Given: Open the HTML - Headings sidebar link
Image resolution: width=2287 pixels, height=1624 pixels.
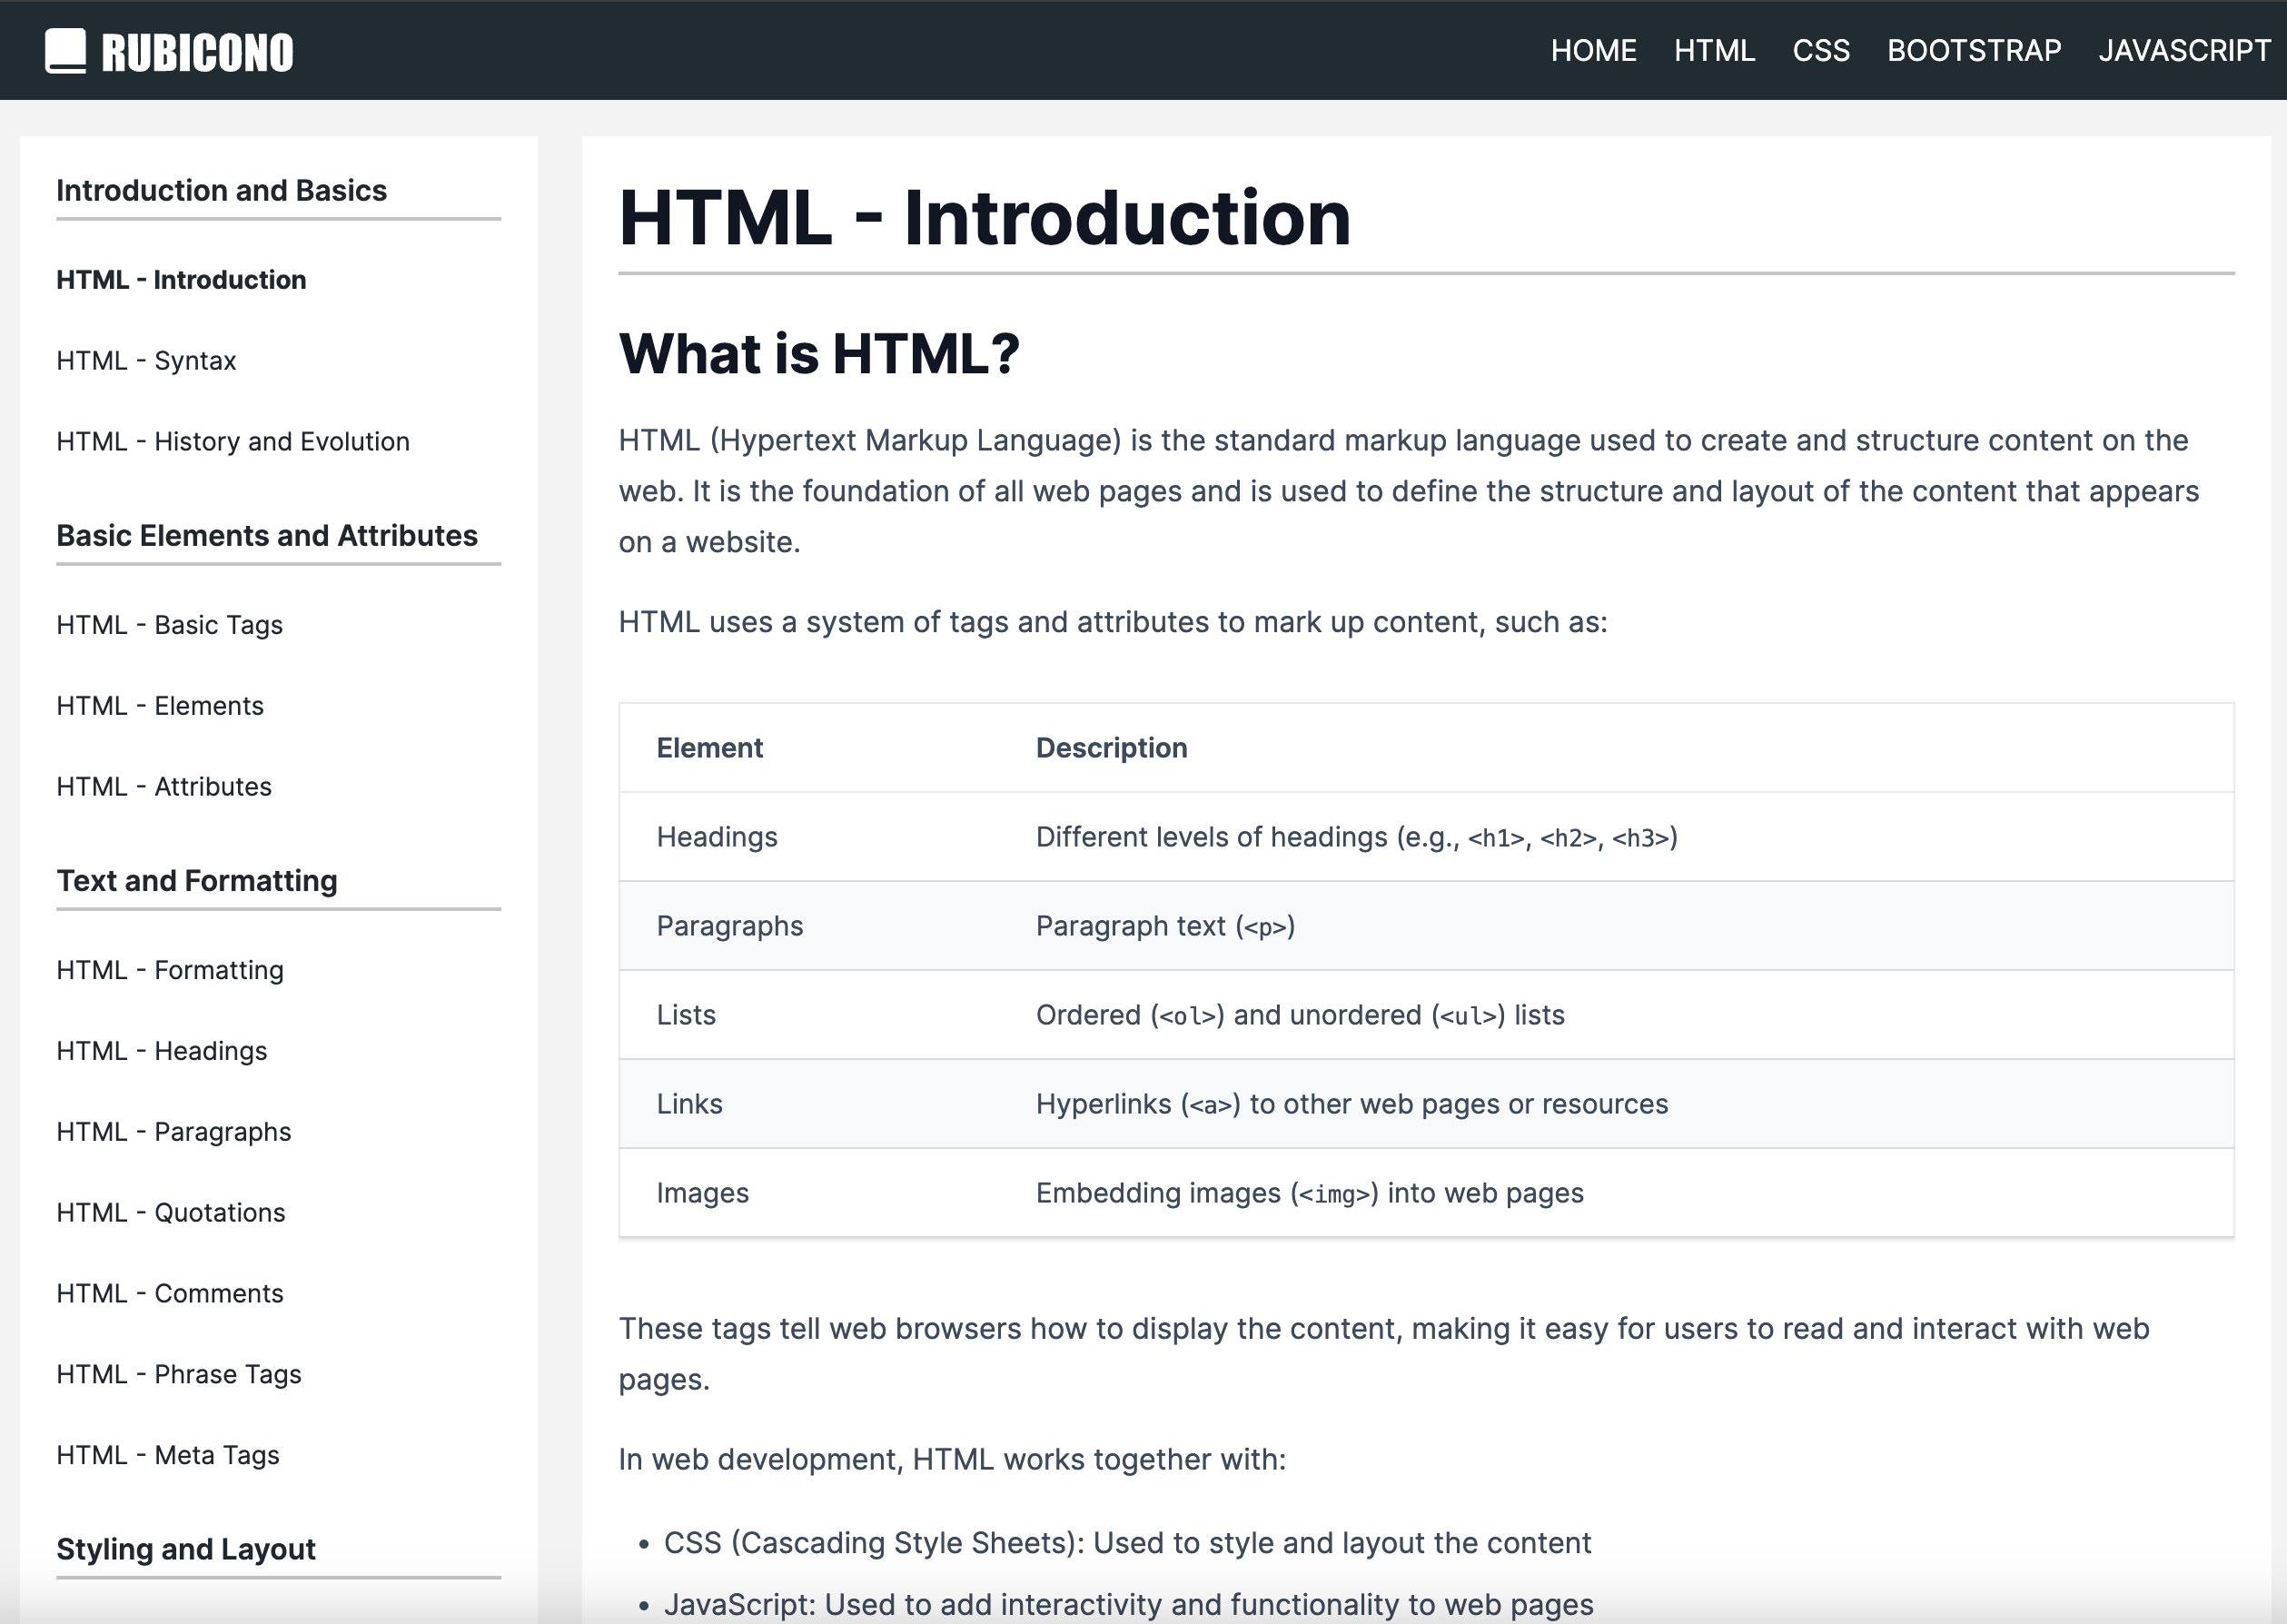Looking at the screenshot, I should (x=162, y=1051).
